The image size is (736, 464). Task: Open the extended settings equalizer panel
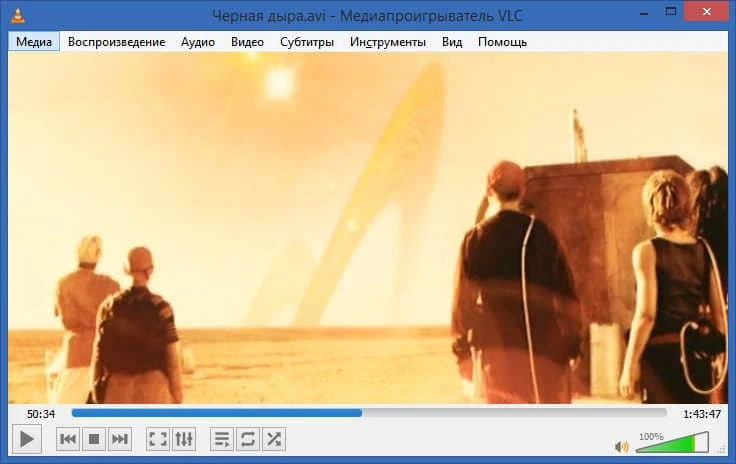click(184, 439)
